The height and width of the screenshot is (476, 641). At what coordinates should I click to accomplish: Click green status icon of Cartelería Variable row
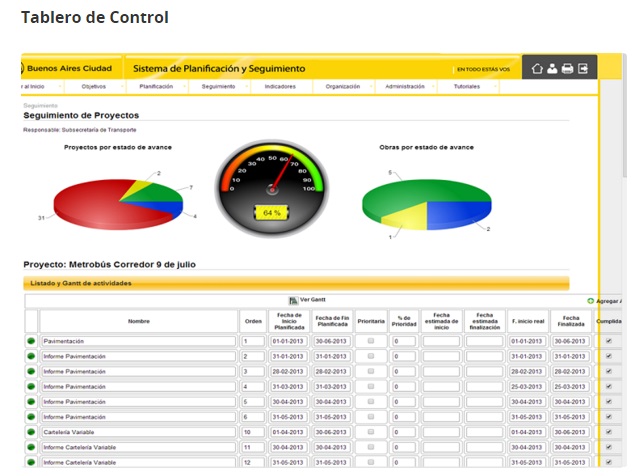[31, 432]
